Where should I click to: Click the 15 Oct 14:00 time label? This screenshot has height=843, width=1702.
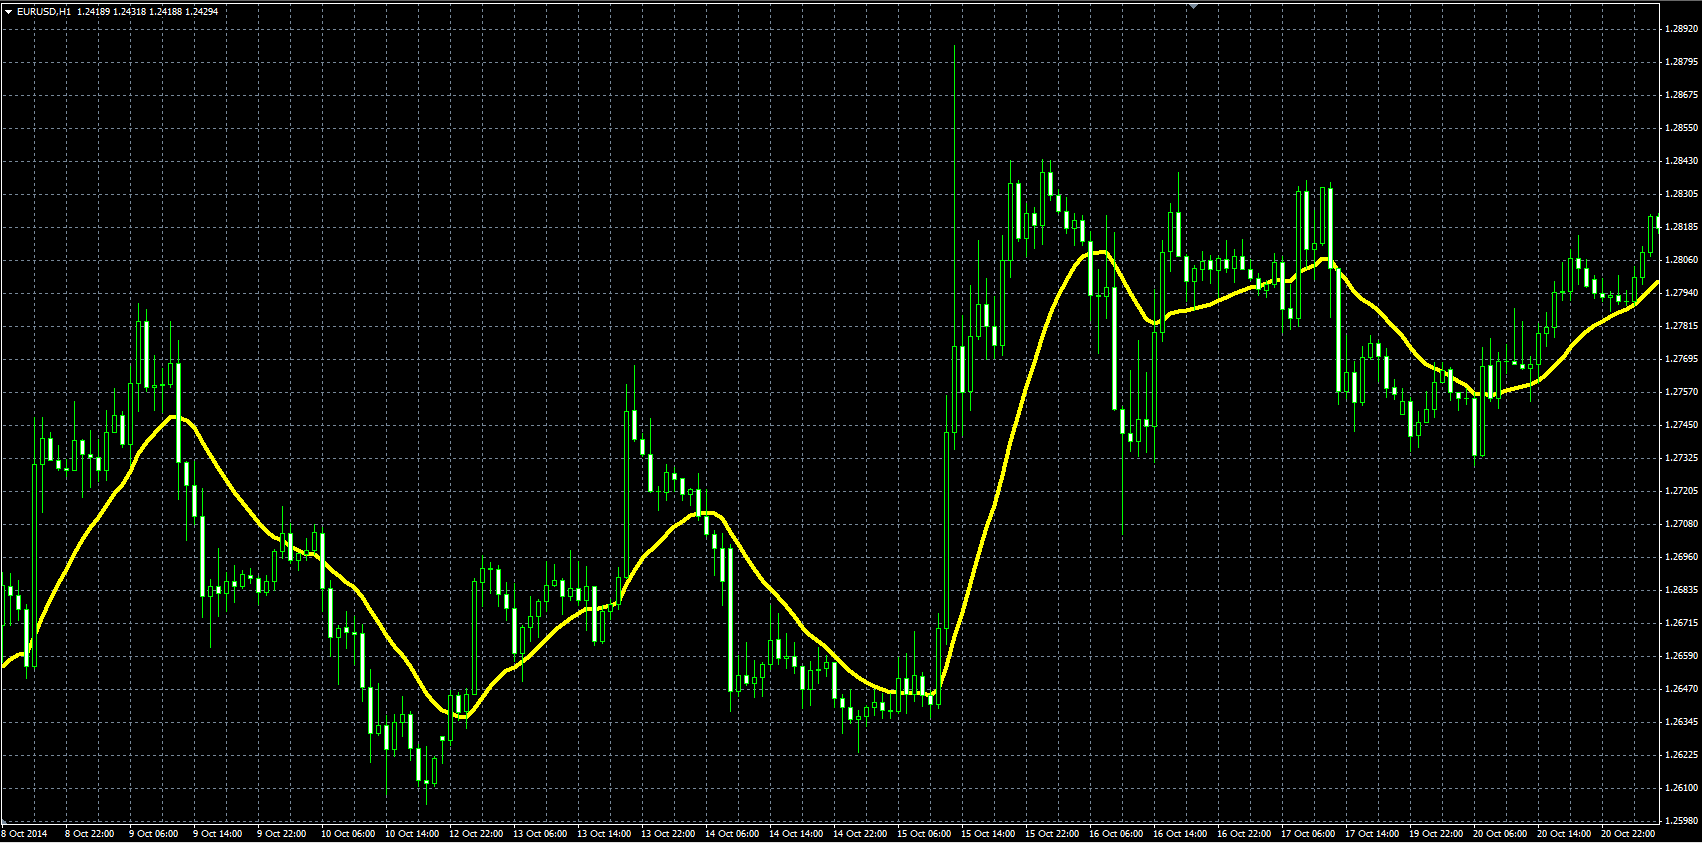click(x=988, y=834)
